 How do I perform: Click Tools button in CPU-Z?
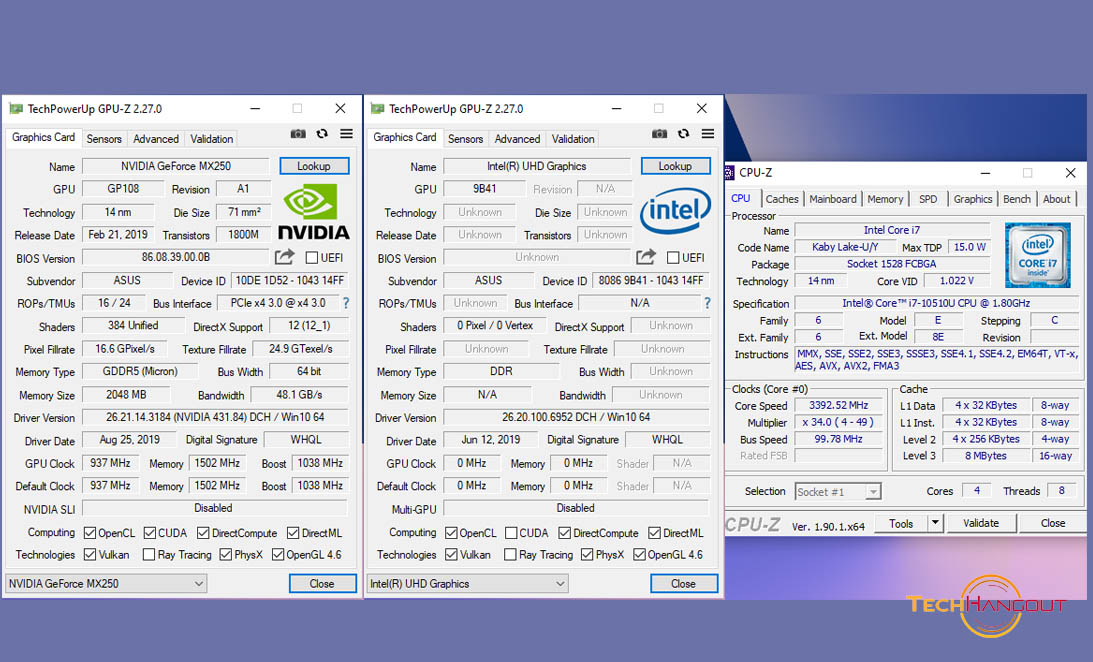point(901,523)
